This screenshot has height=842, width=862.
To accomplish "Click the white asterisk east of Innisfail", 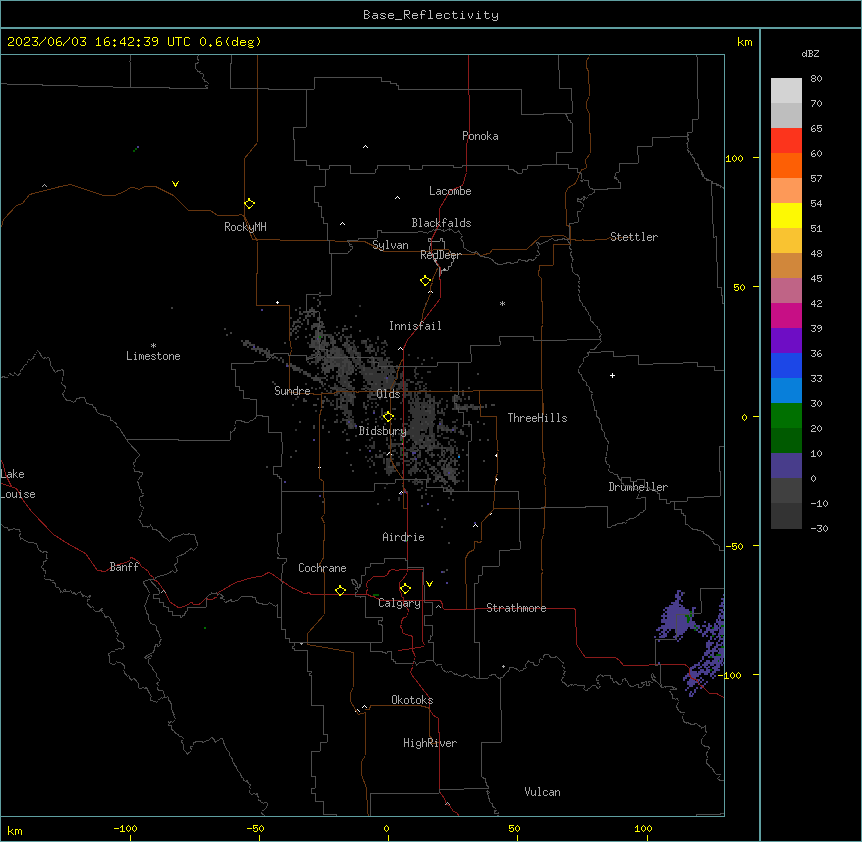I will pyautogui.click(x=502, y=303).
